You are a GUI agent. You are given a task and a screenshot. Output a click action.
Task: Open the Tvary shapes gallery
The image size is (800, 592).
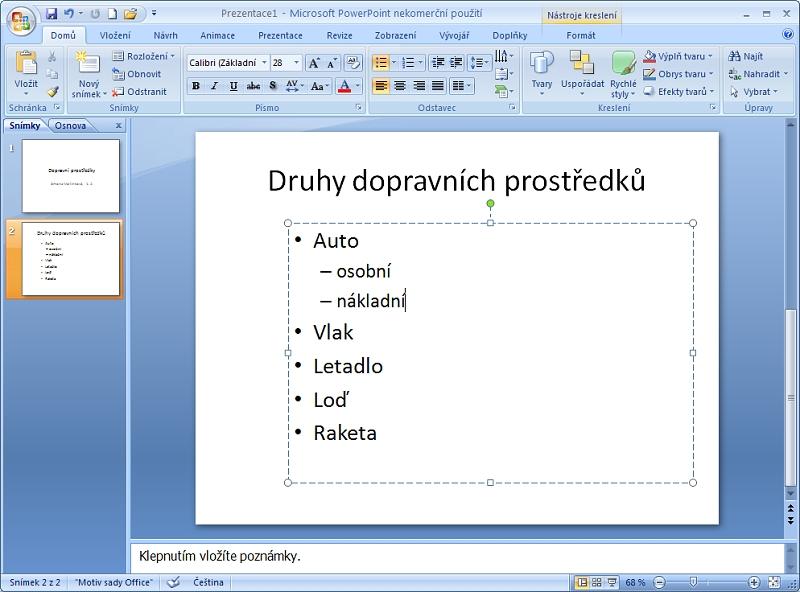tap(541, 73)
